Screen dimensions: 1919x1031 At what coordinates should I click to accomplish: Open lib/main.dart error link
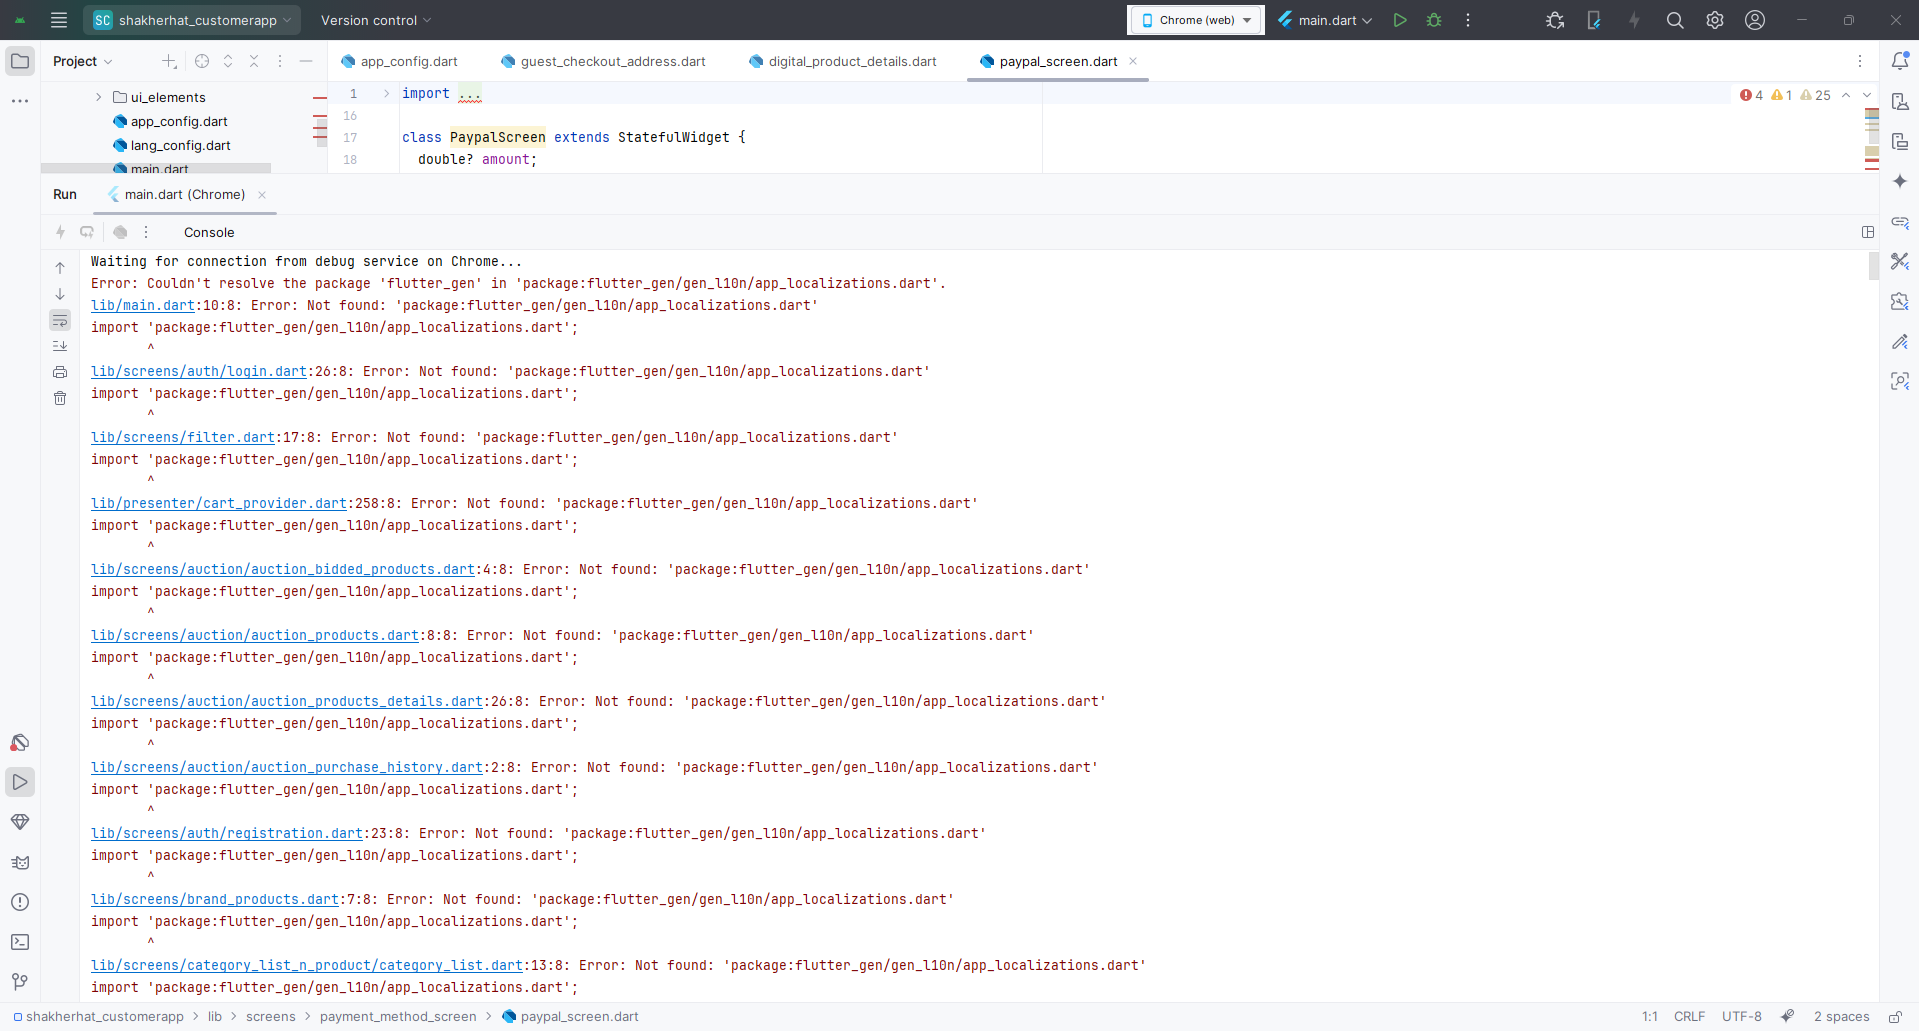[143, 305]
